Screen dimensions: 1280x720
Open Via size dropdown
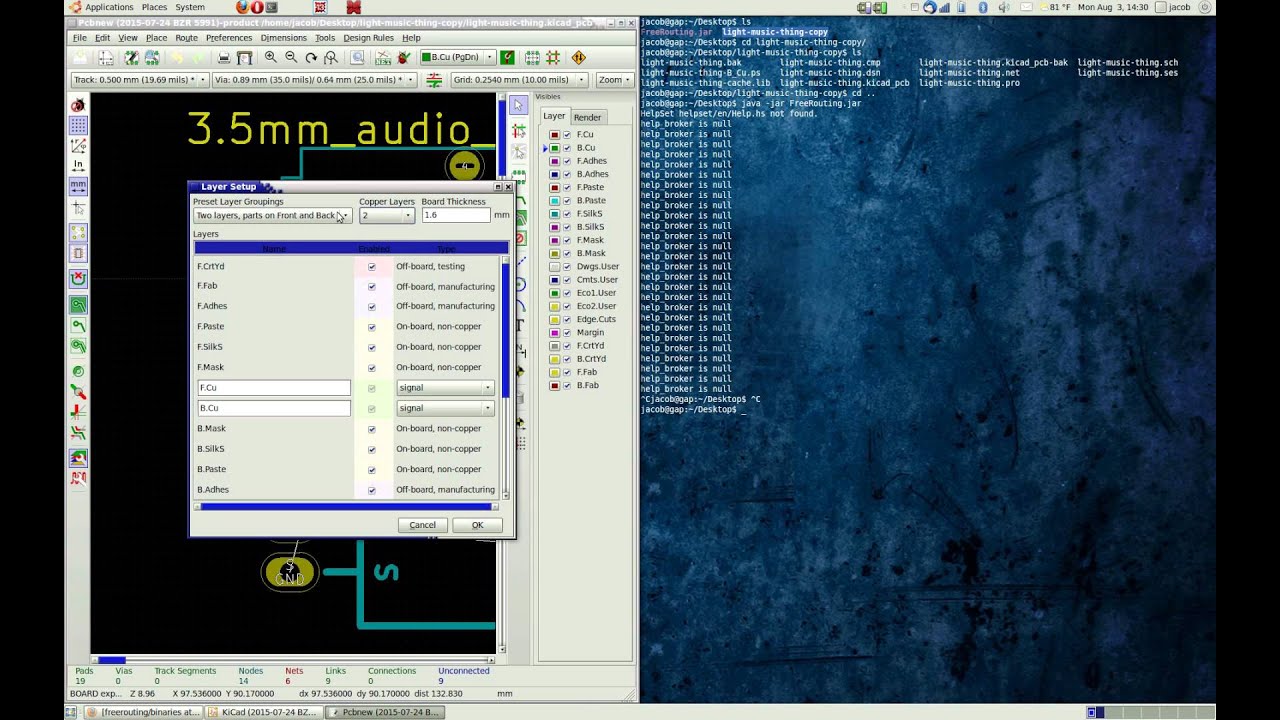[314, 80]
